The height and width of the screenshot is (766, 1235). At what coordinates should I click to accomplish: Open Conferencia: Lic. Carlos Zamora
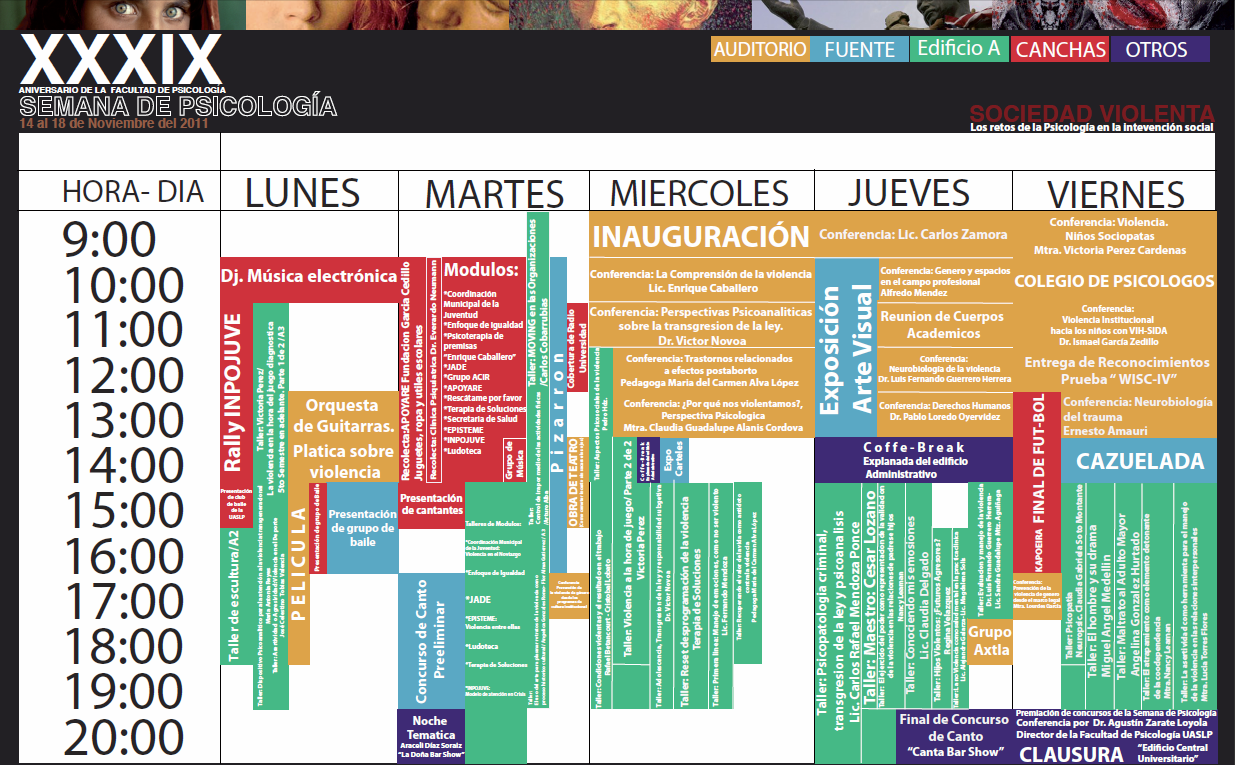coord(914,235)
